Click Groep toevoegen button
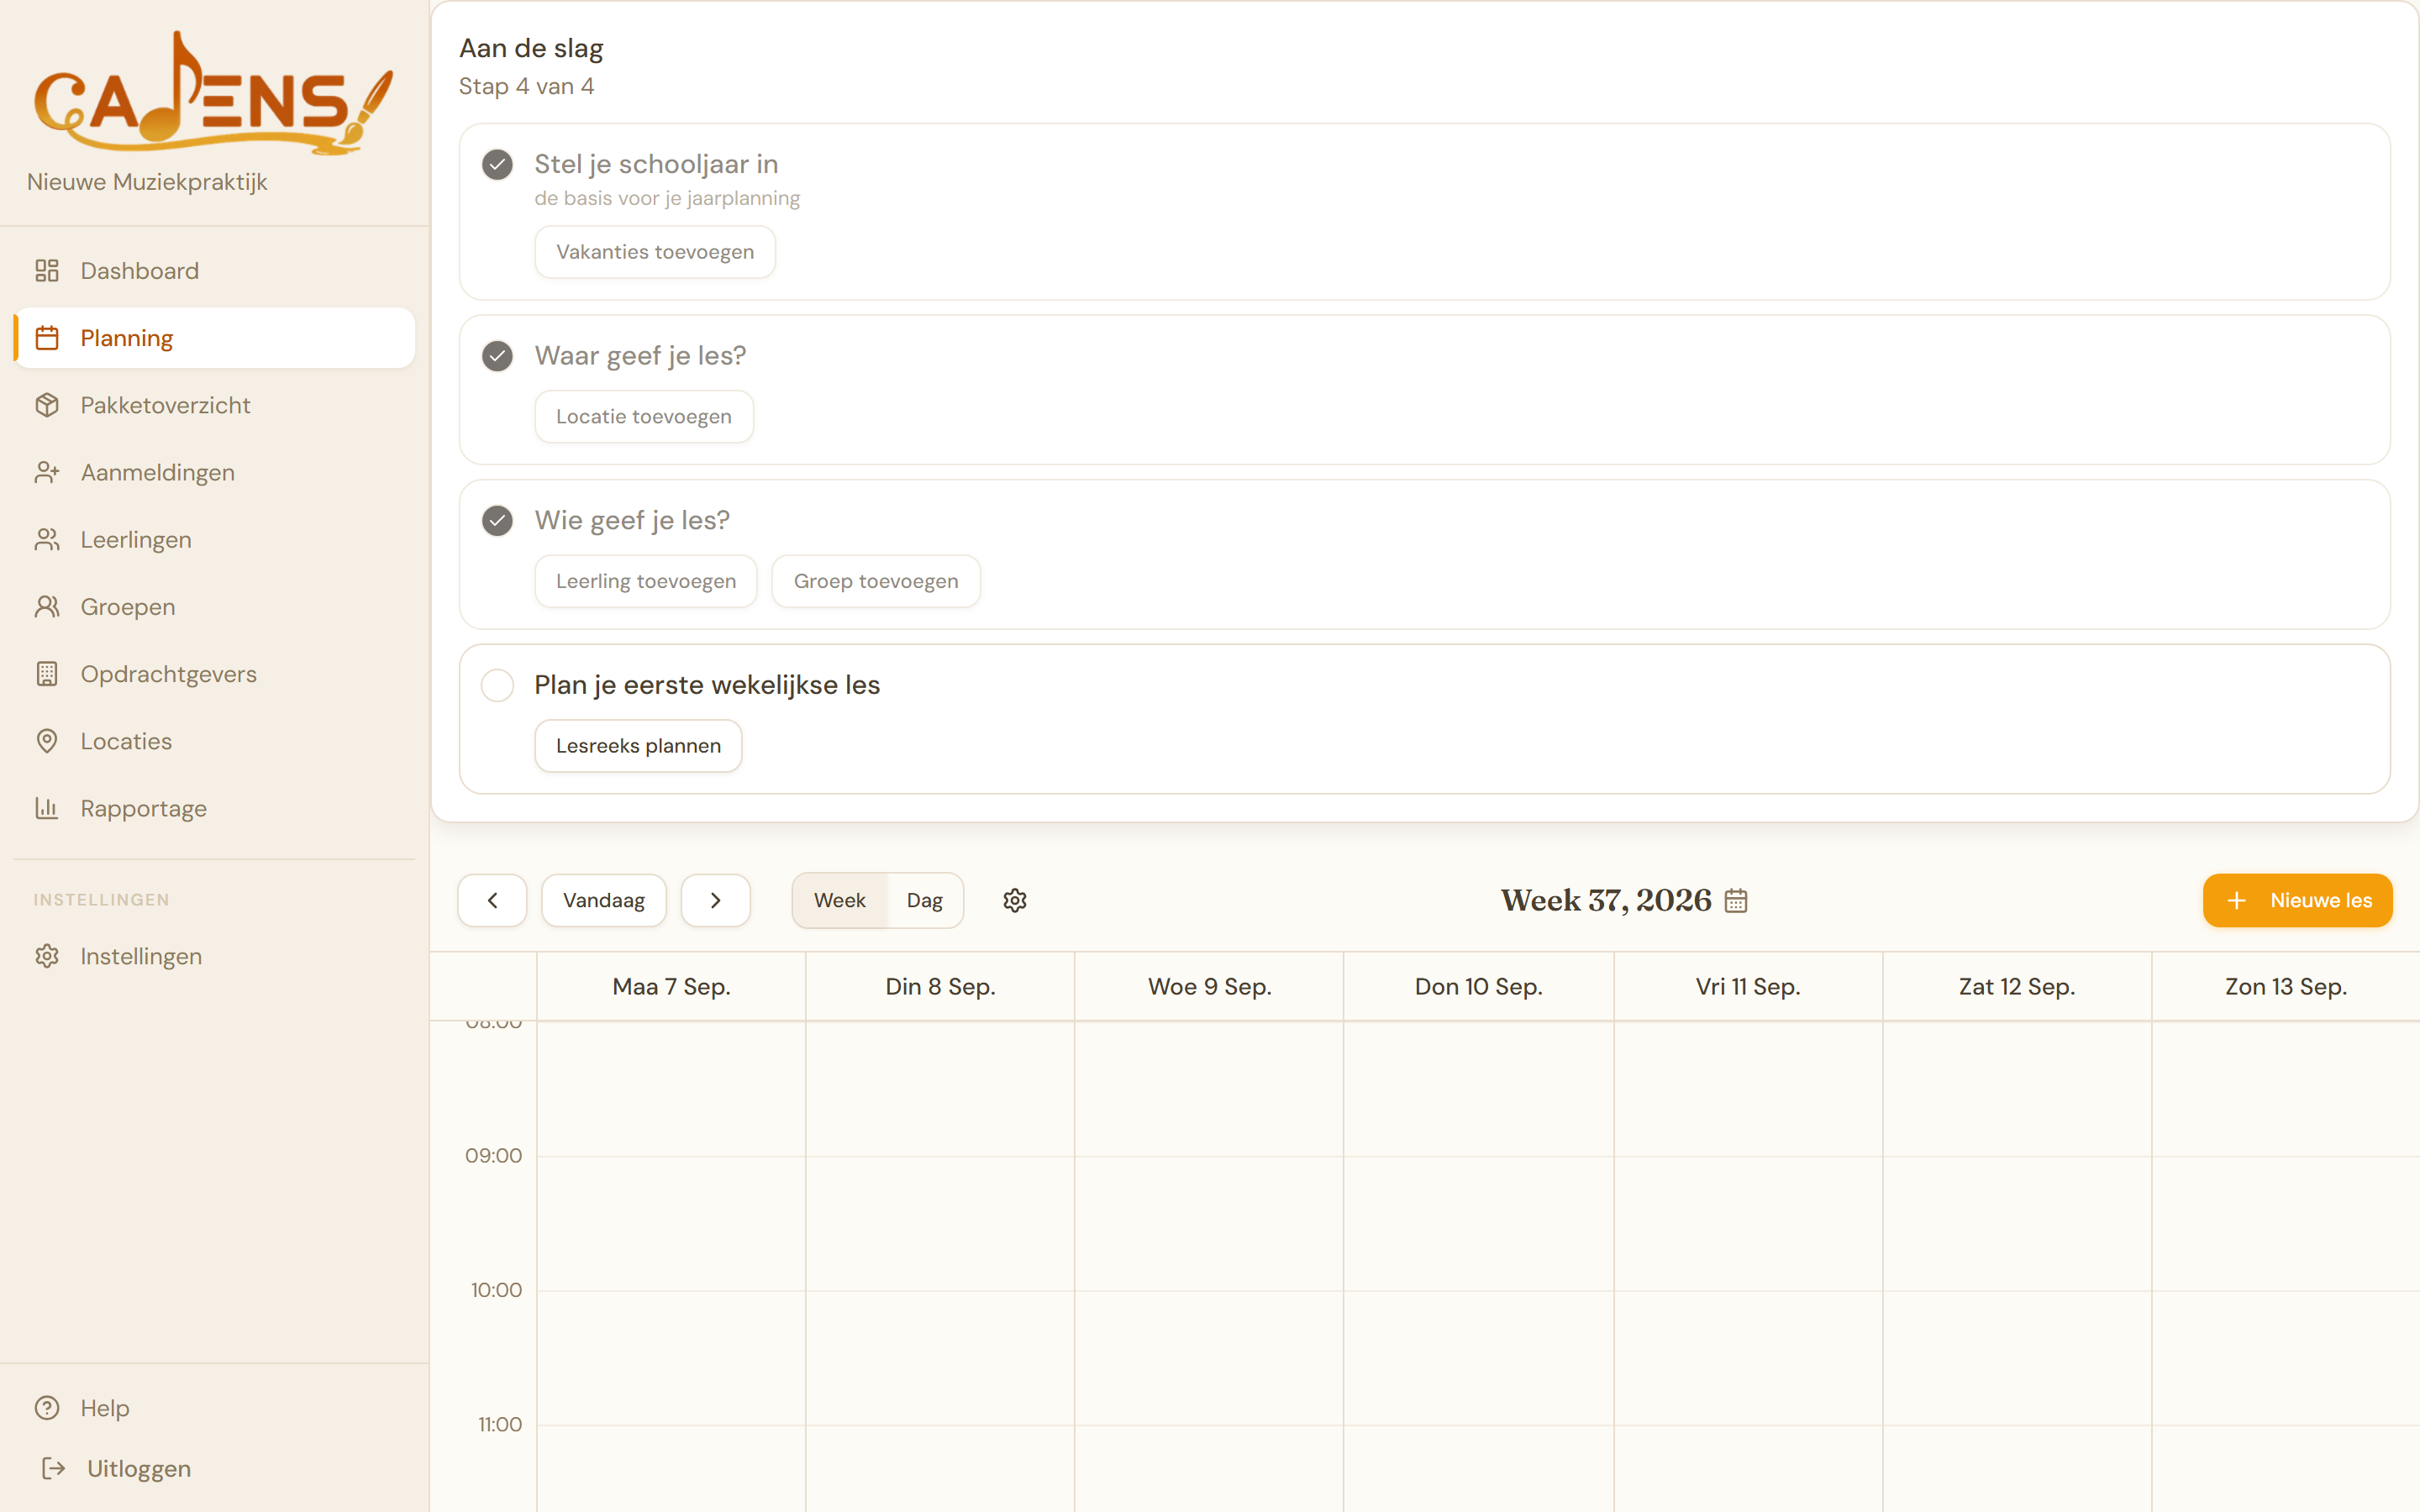This screenshot has height=1512, width=2420. [x=876, y=581]
